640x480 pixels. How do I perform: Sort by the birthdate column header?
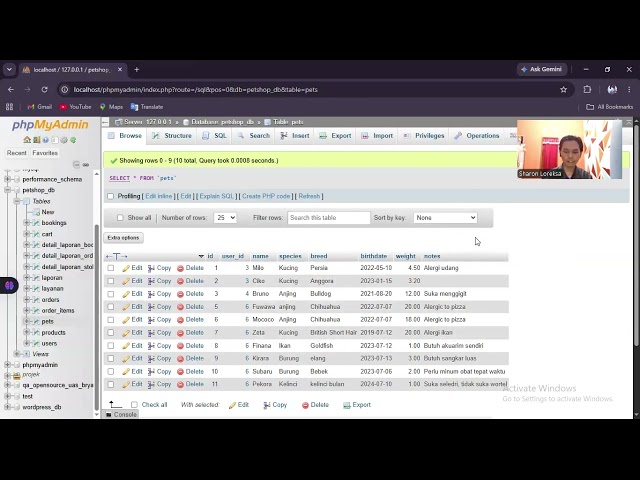(373, 256)
